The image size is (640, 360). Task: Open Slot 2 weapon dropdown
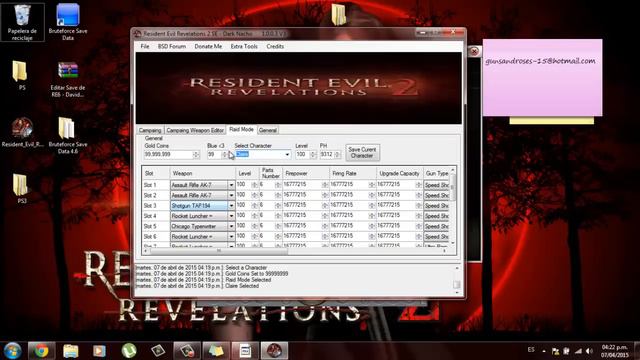(231, 195)
